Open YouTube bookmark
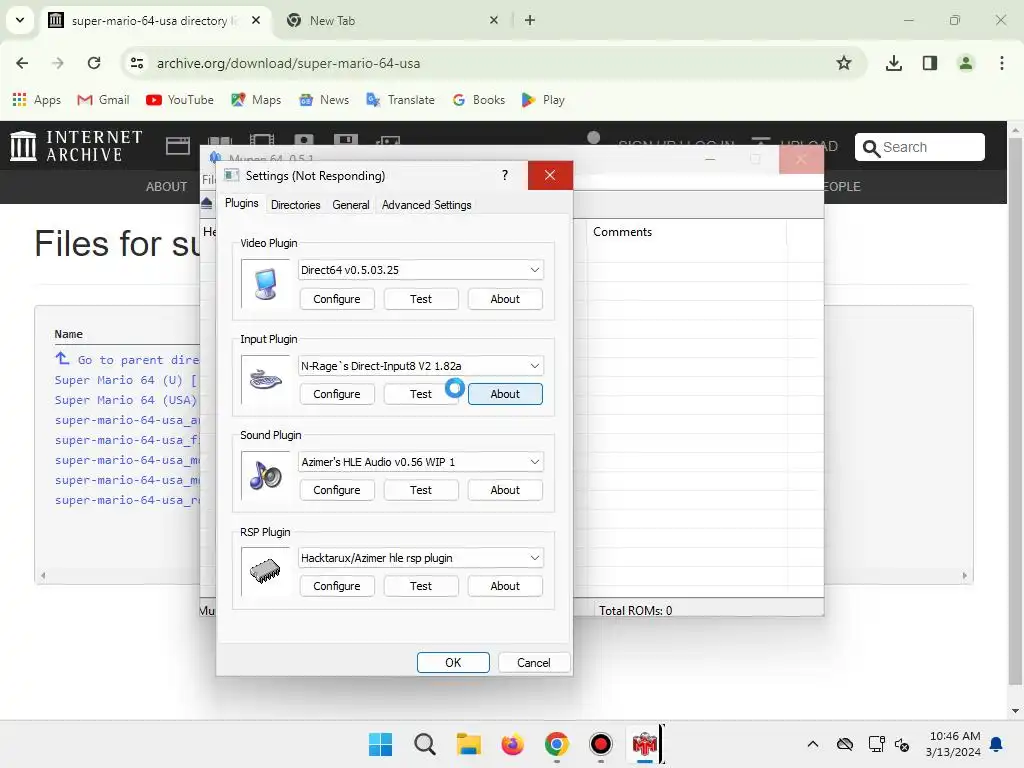This screenshot has height=768, width=1024. [x=180, y=100]
